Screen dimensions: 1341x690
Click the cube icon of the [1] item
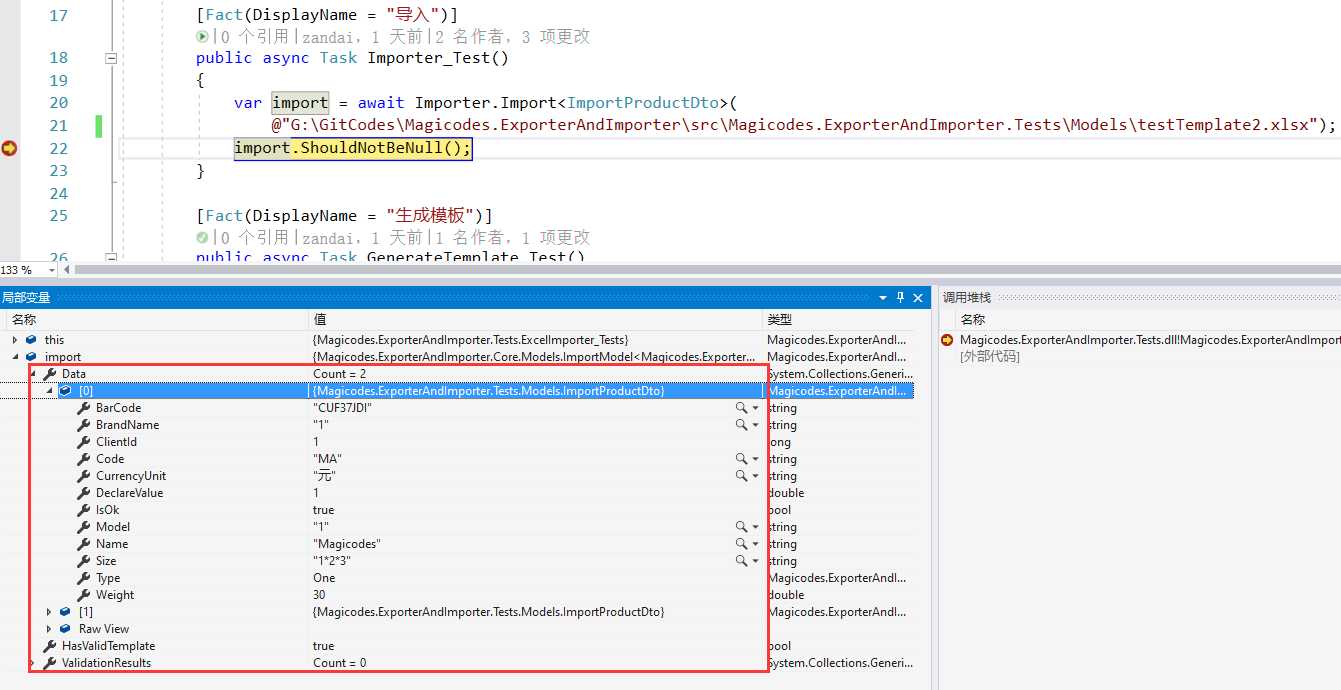[x=66, y=612]
